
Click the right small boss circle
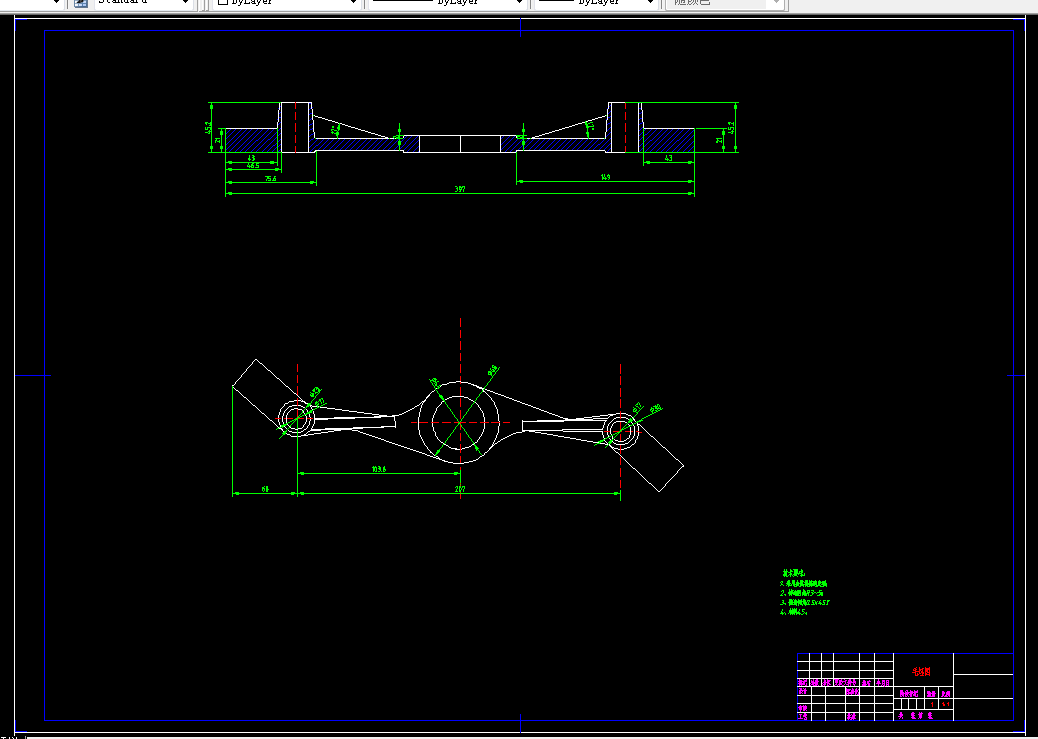click(x=620, y=431)
